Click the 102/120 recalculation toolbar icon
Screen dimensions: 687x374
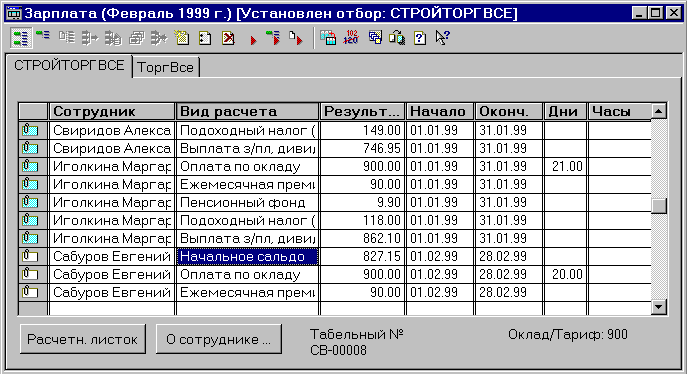(351, 38)
